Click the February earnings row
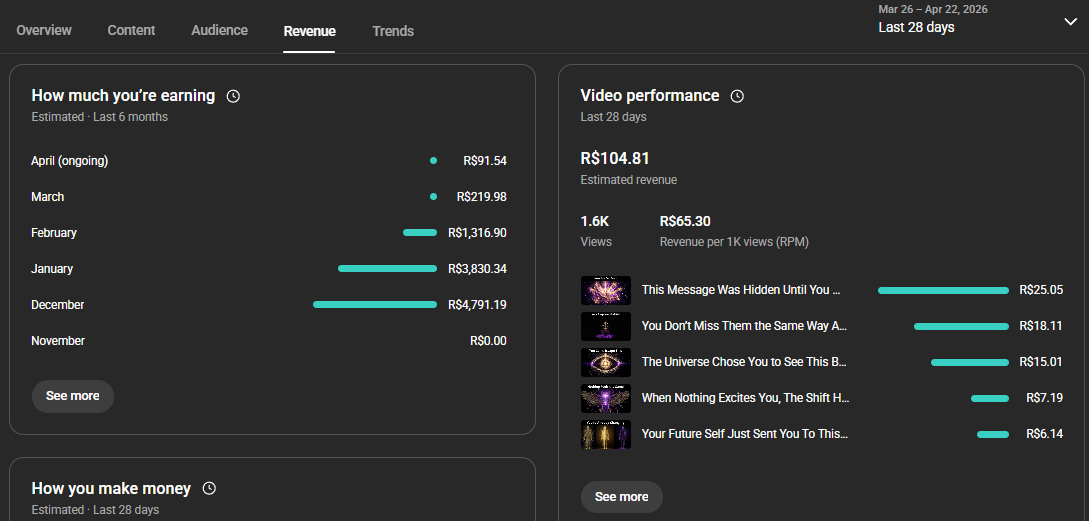 point(268,233)
